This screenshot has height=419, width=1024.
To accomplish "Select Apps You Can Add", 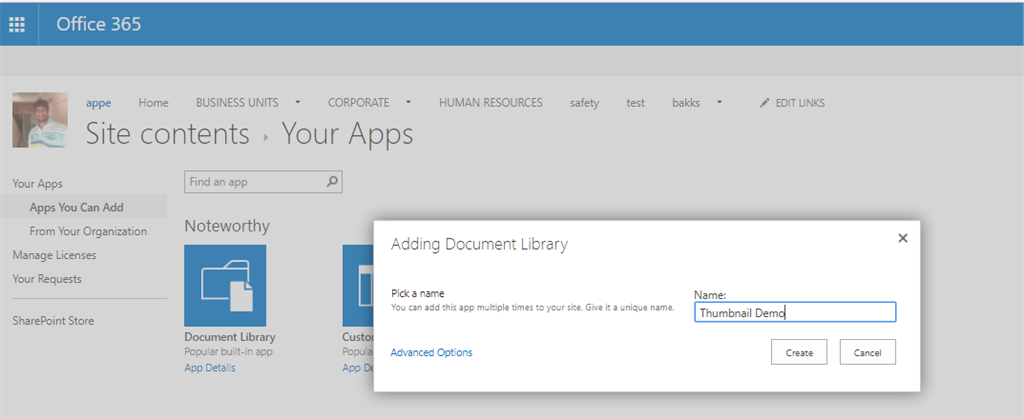I will (76, 208).
